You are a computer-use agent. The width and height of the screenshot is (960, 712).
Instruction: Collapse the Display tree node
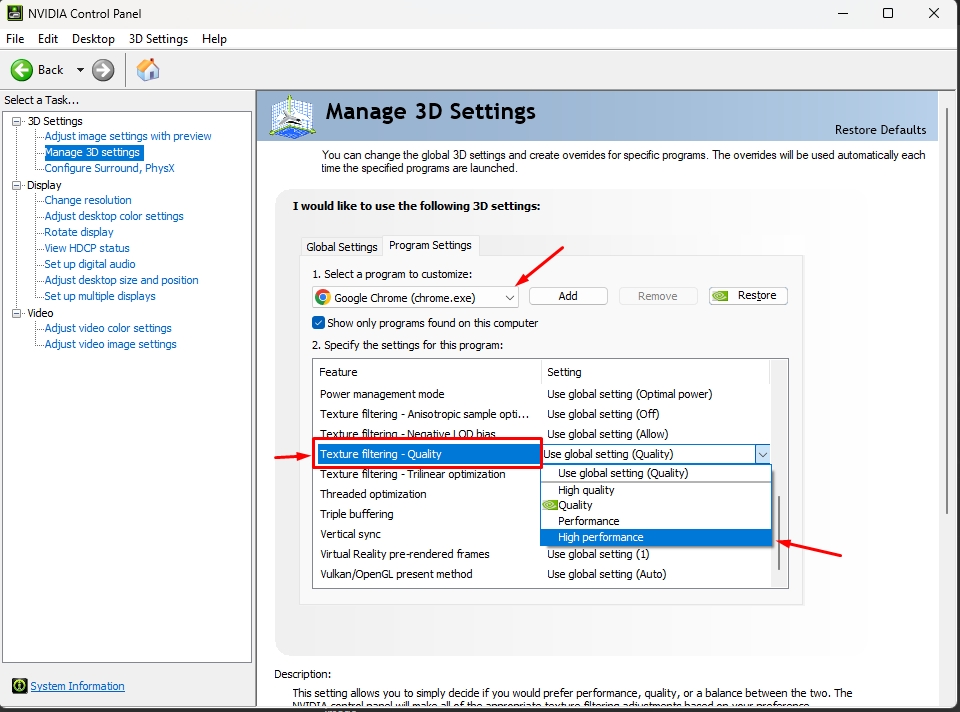pyautogui.click(x=16, y=185)
